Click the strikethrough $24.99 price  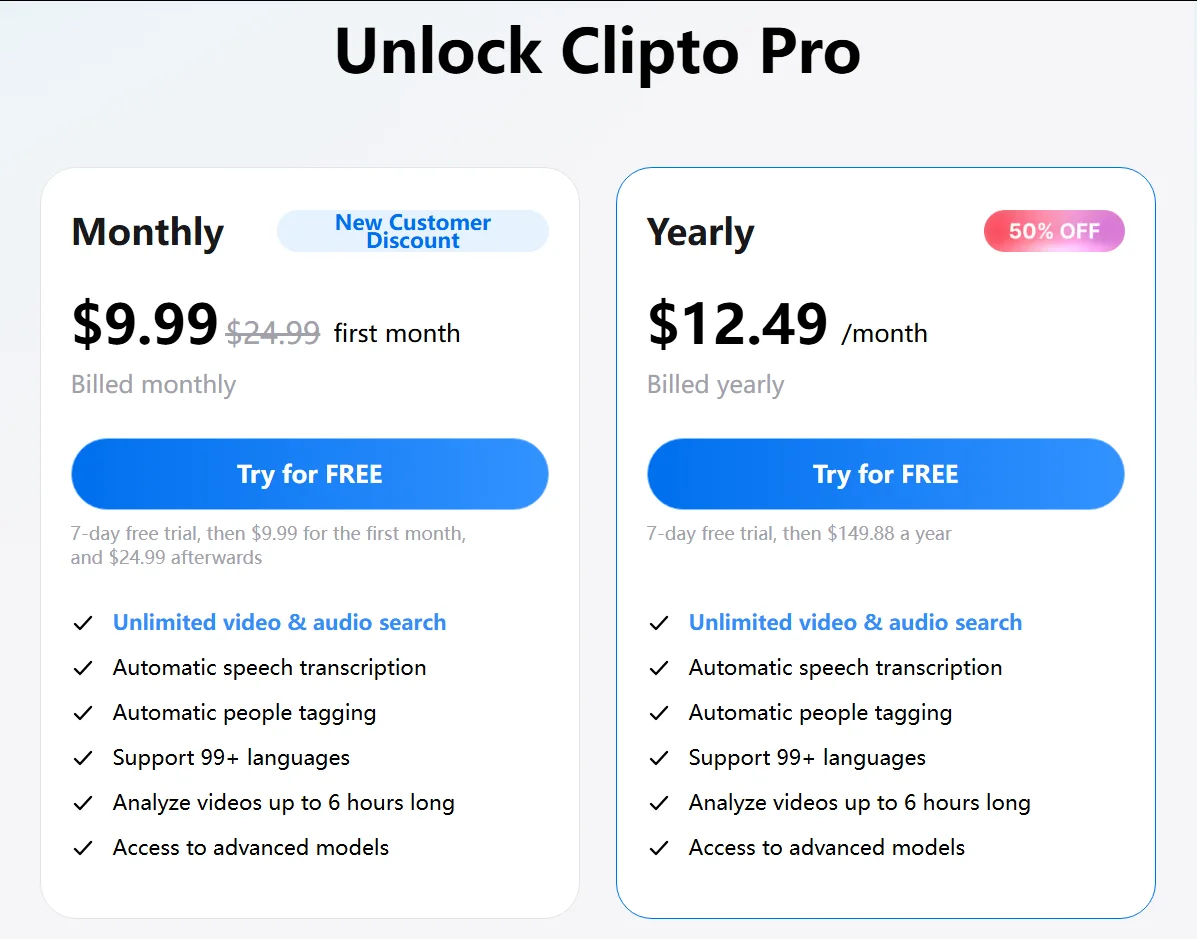coord(273,333)
